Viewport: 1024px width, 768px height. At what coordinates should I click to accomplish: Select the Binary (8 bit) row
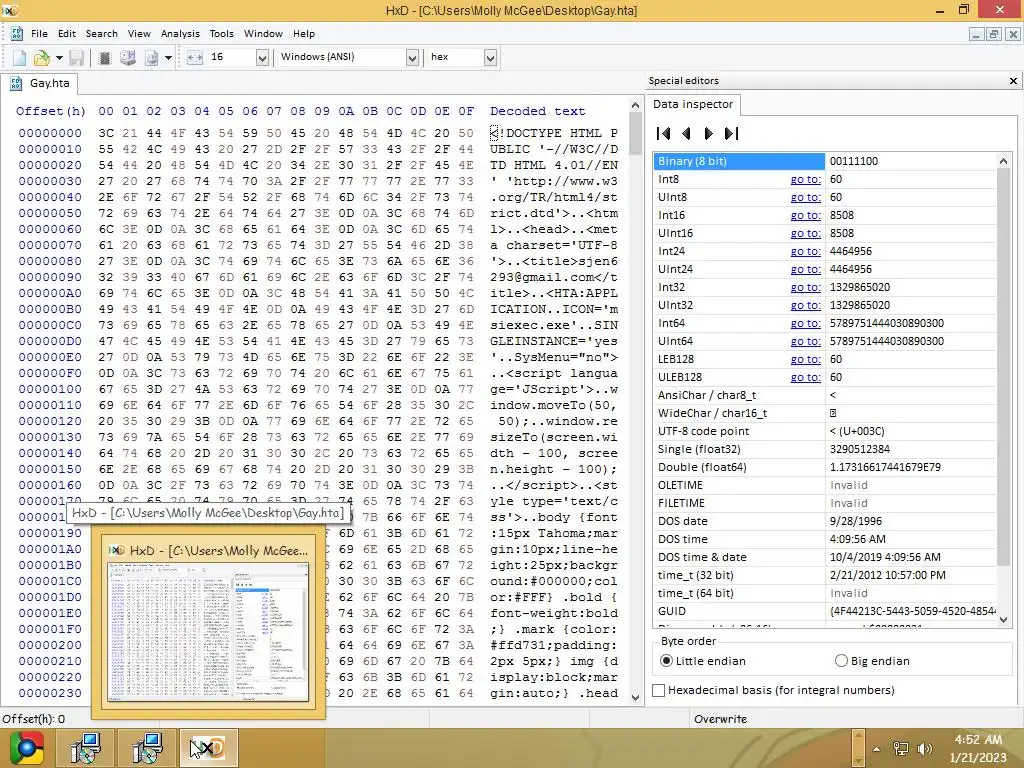pos(824,161)
